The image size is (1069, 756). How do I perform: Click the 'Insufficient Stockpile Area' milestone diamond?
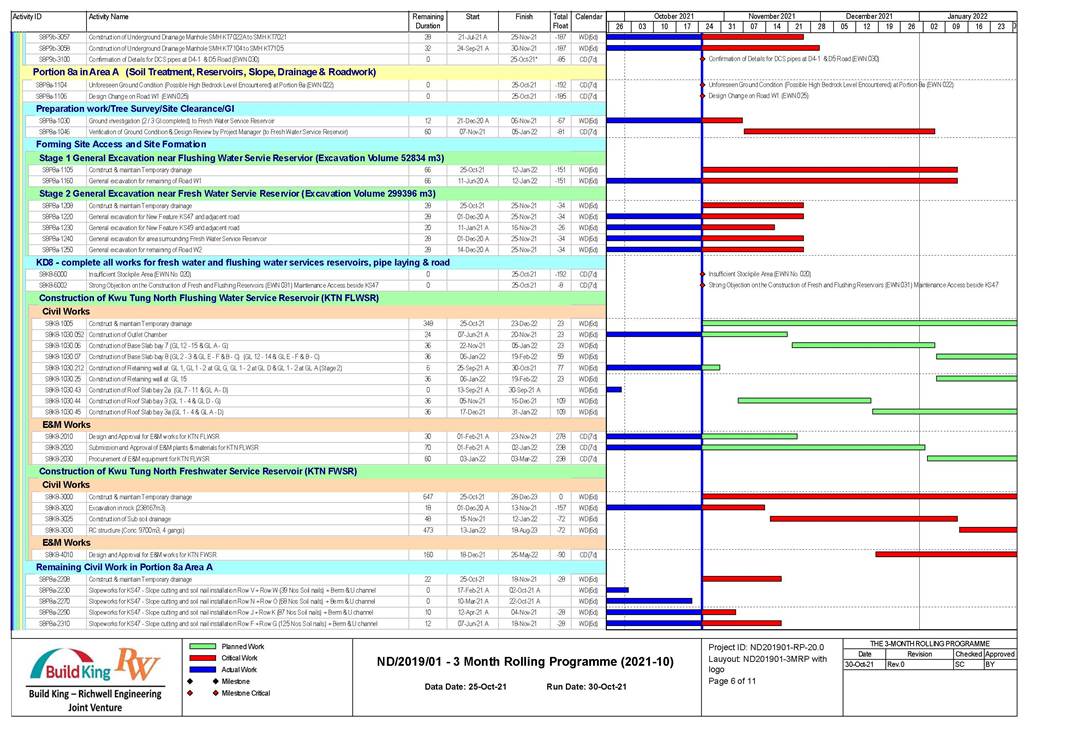pos(702,274)
